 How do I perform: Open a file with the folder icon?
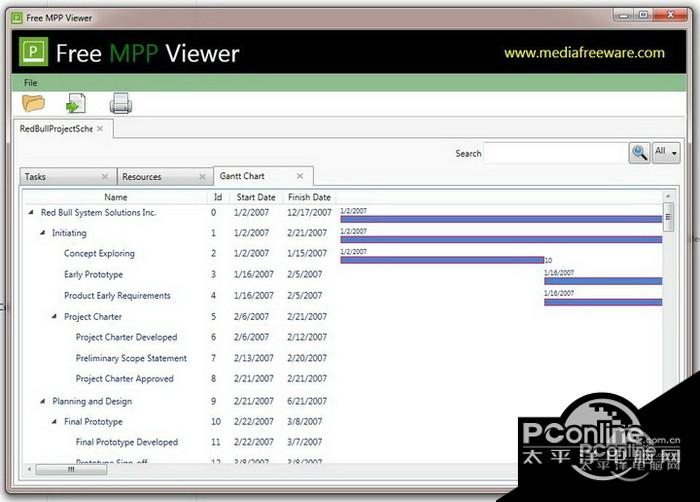pos(33,103)
